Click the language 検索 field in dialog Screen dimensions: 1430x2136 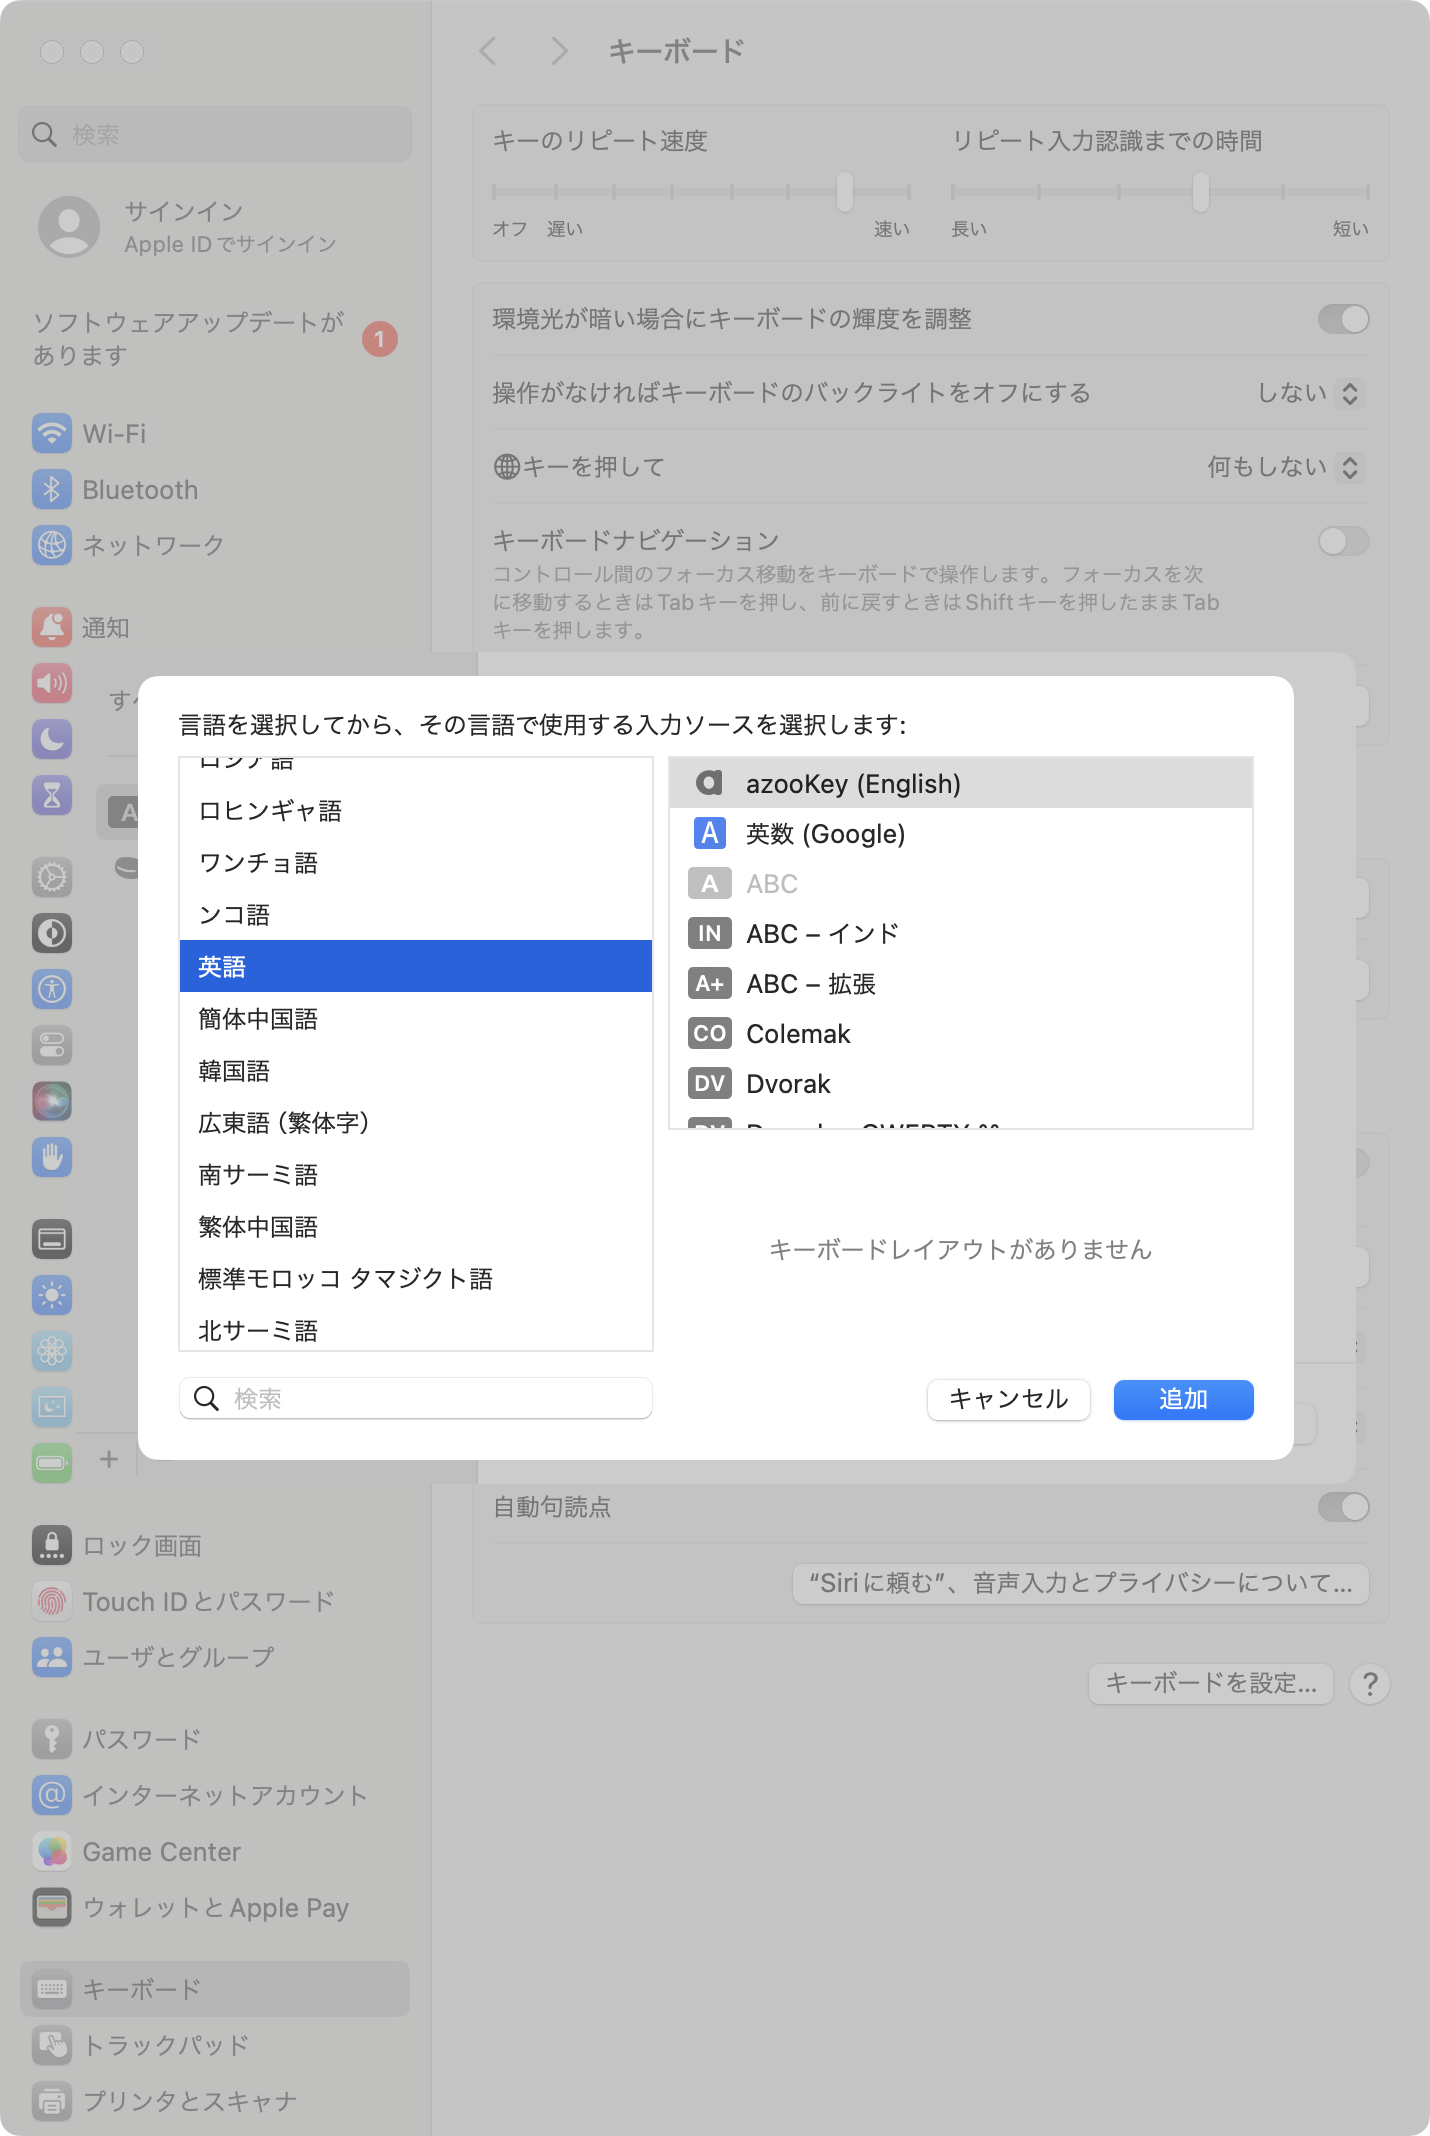coord(416,1398)
